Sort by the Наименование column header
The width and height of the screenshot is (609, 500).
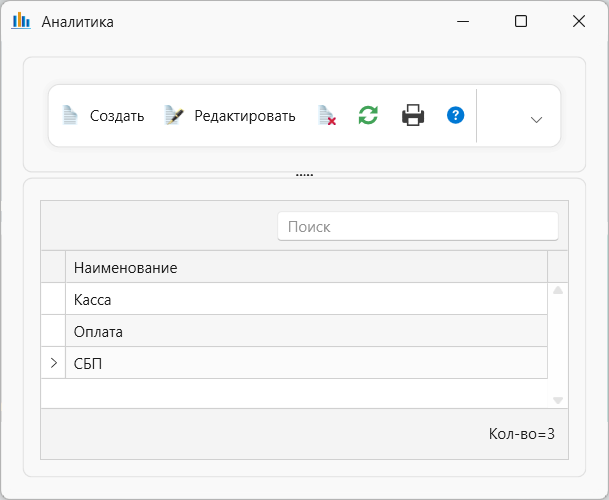coord(306,267)
